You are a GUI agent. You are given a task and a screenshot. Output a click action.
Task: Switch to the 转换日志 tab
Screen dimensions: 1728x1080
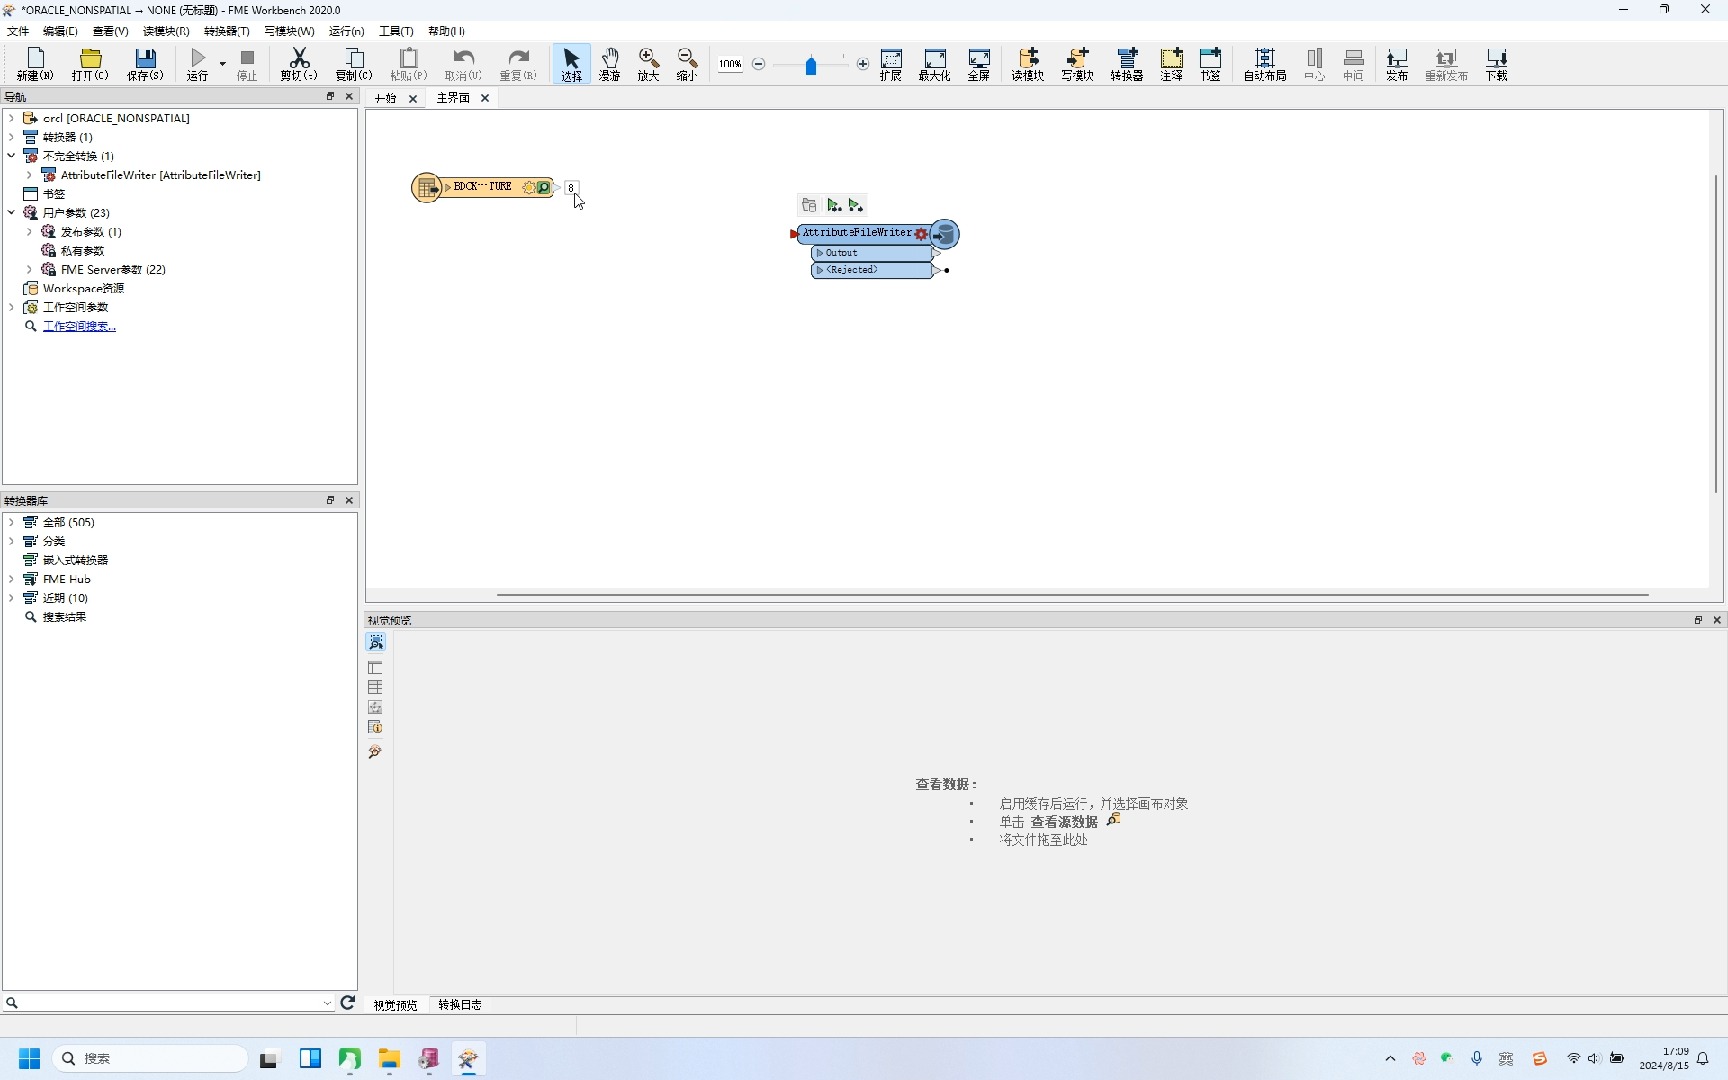[460, 1005]
